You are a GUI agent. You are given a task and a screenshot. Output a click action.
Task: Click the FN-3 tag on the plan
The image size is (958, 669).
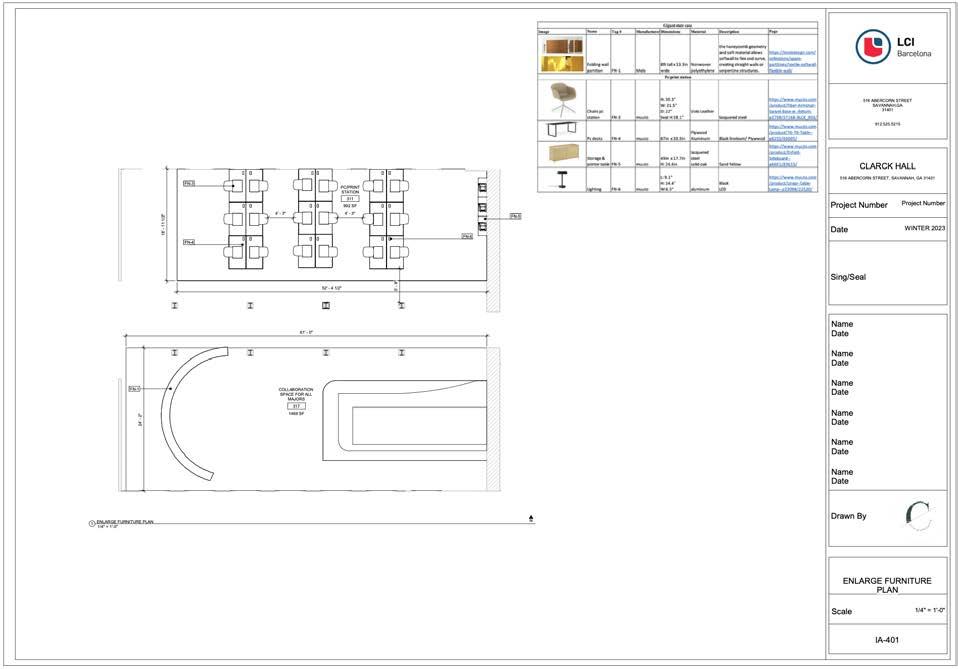tap(189, 183)
